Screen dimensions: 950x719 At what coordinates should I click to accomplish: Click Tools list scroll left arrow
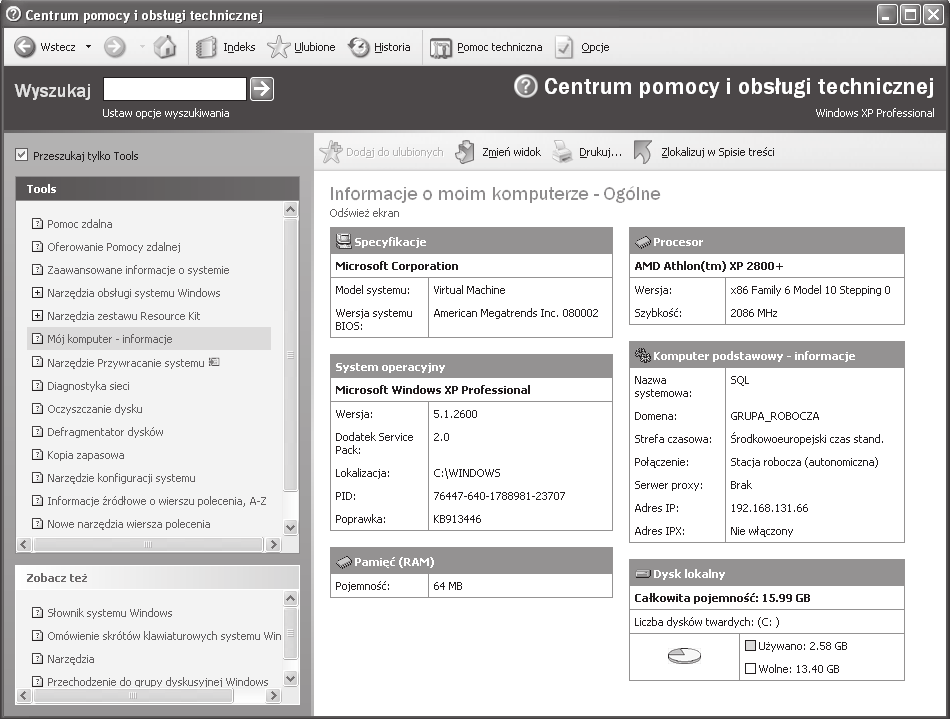(24, 544)
